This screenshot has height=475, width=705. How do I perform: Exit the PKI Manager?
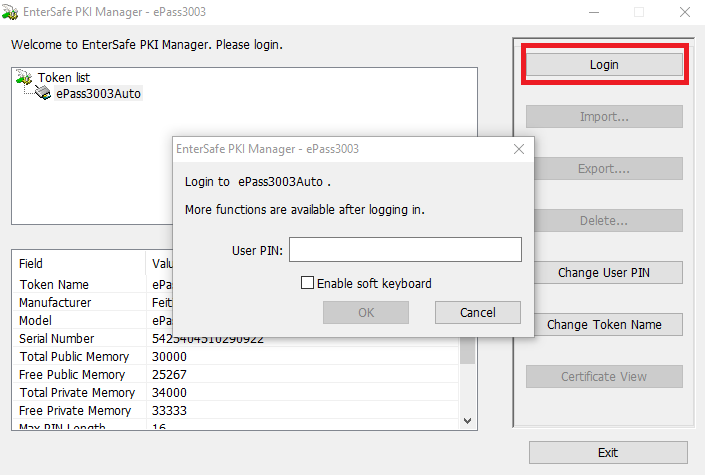[x=608, y=452]
